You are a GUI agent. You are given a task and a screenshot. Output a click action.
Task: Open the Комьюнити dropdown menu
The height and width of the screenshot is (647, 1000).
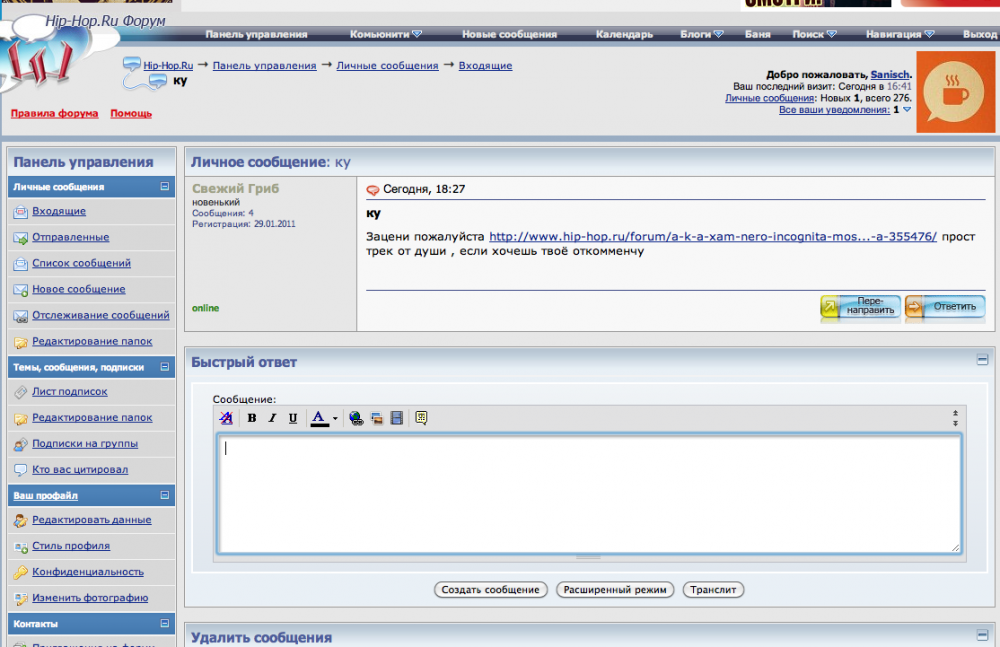[x=386, y=34]
